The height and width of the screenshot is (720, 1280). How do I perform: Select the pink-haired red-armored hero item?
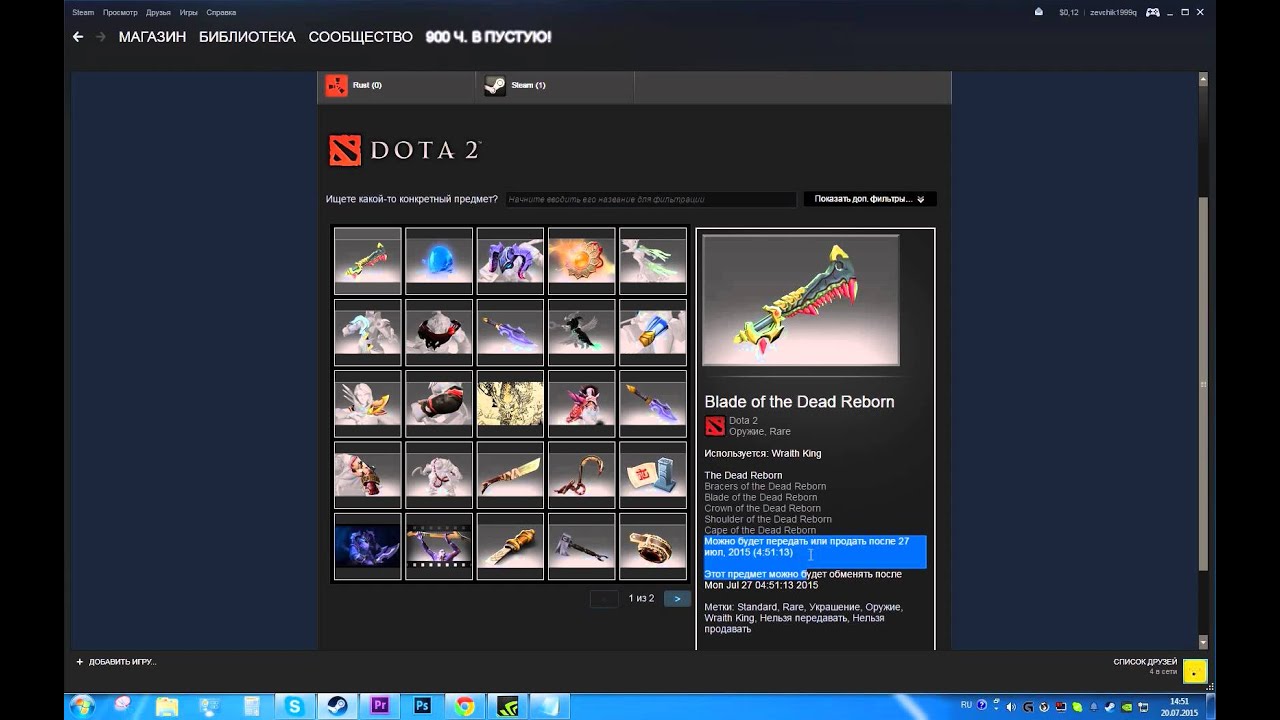tap(581, 404)
